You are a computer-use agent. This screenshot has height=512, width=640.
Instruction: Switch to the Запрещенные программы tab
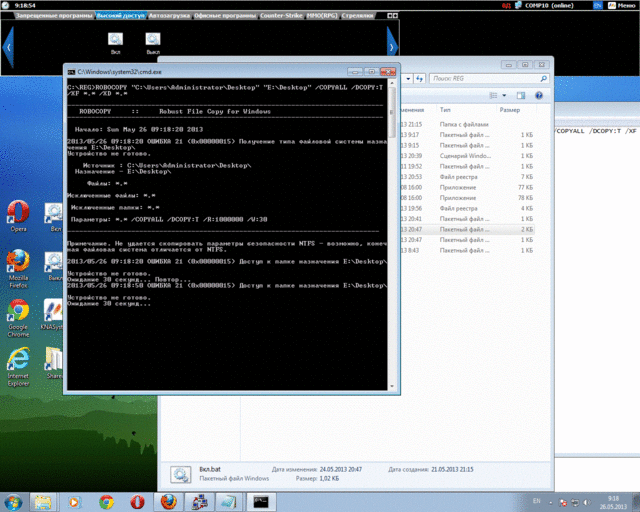[54, 16]
